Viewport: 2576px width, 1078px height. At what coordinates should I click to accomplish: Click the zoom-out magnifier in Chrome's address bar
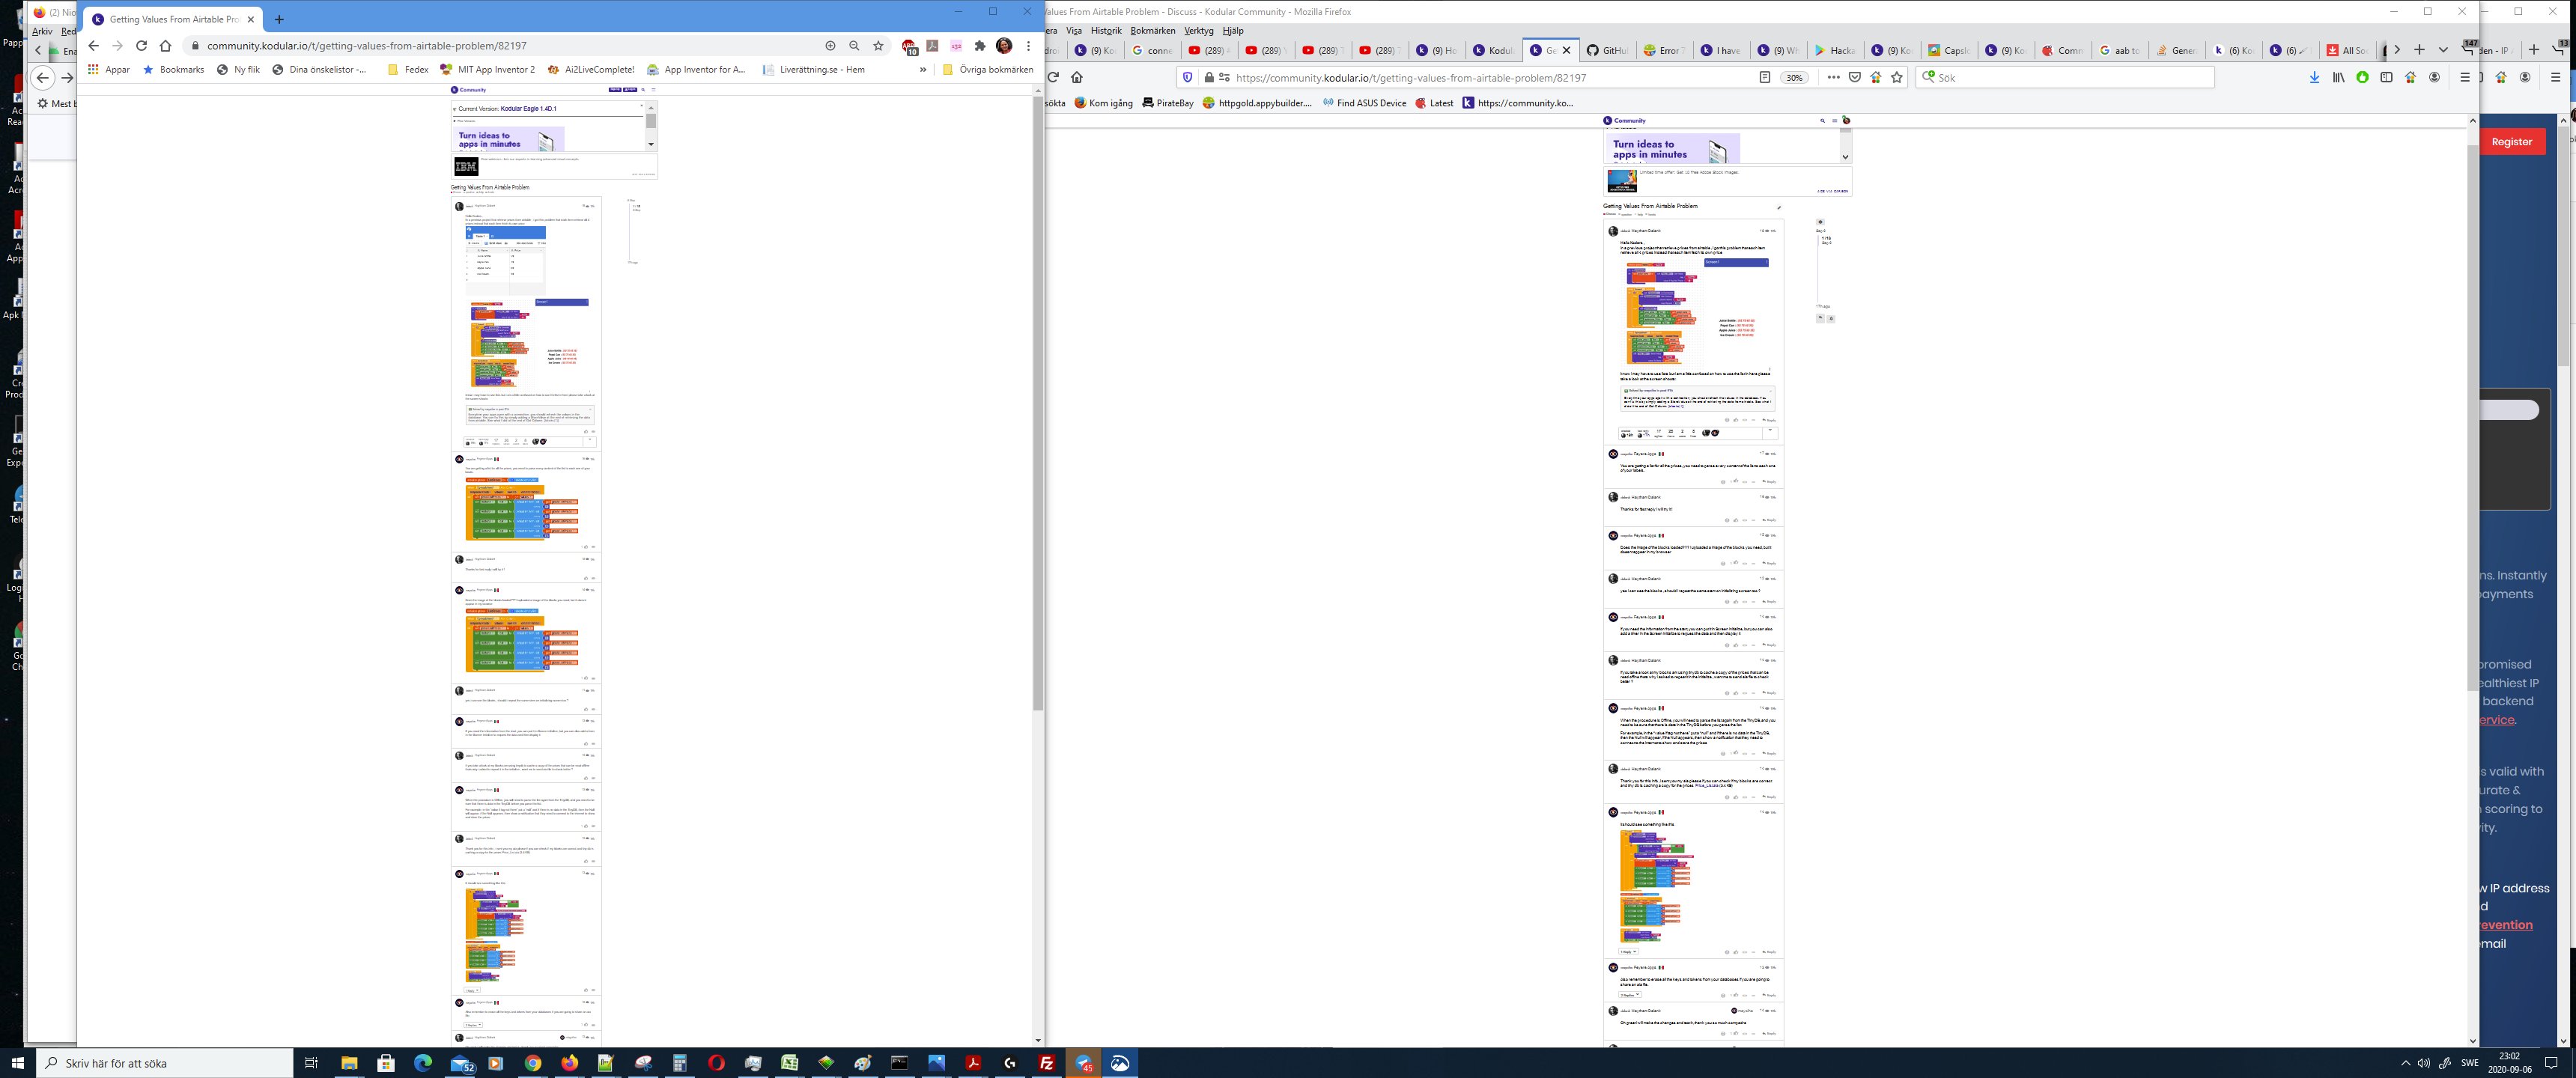coord(854,46)
